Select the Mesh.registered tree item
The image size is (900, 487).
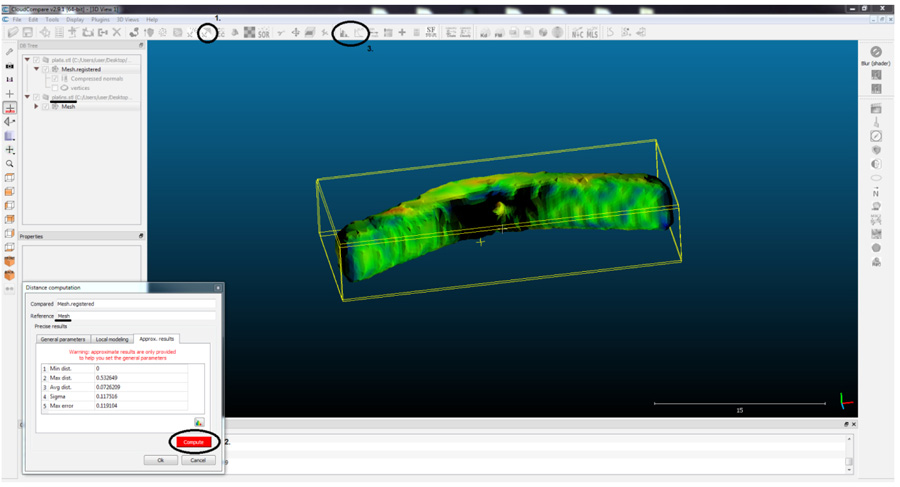[81, 69]
